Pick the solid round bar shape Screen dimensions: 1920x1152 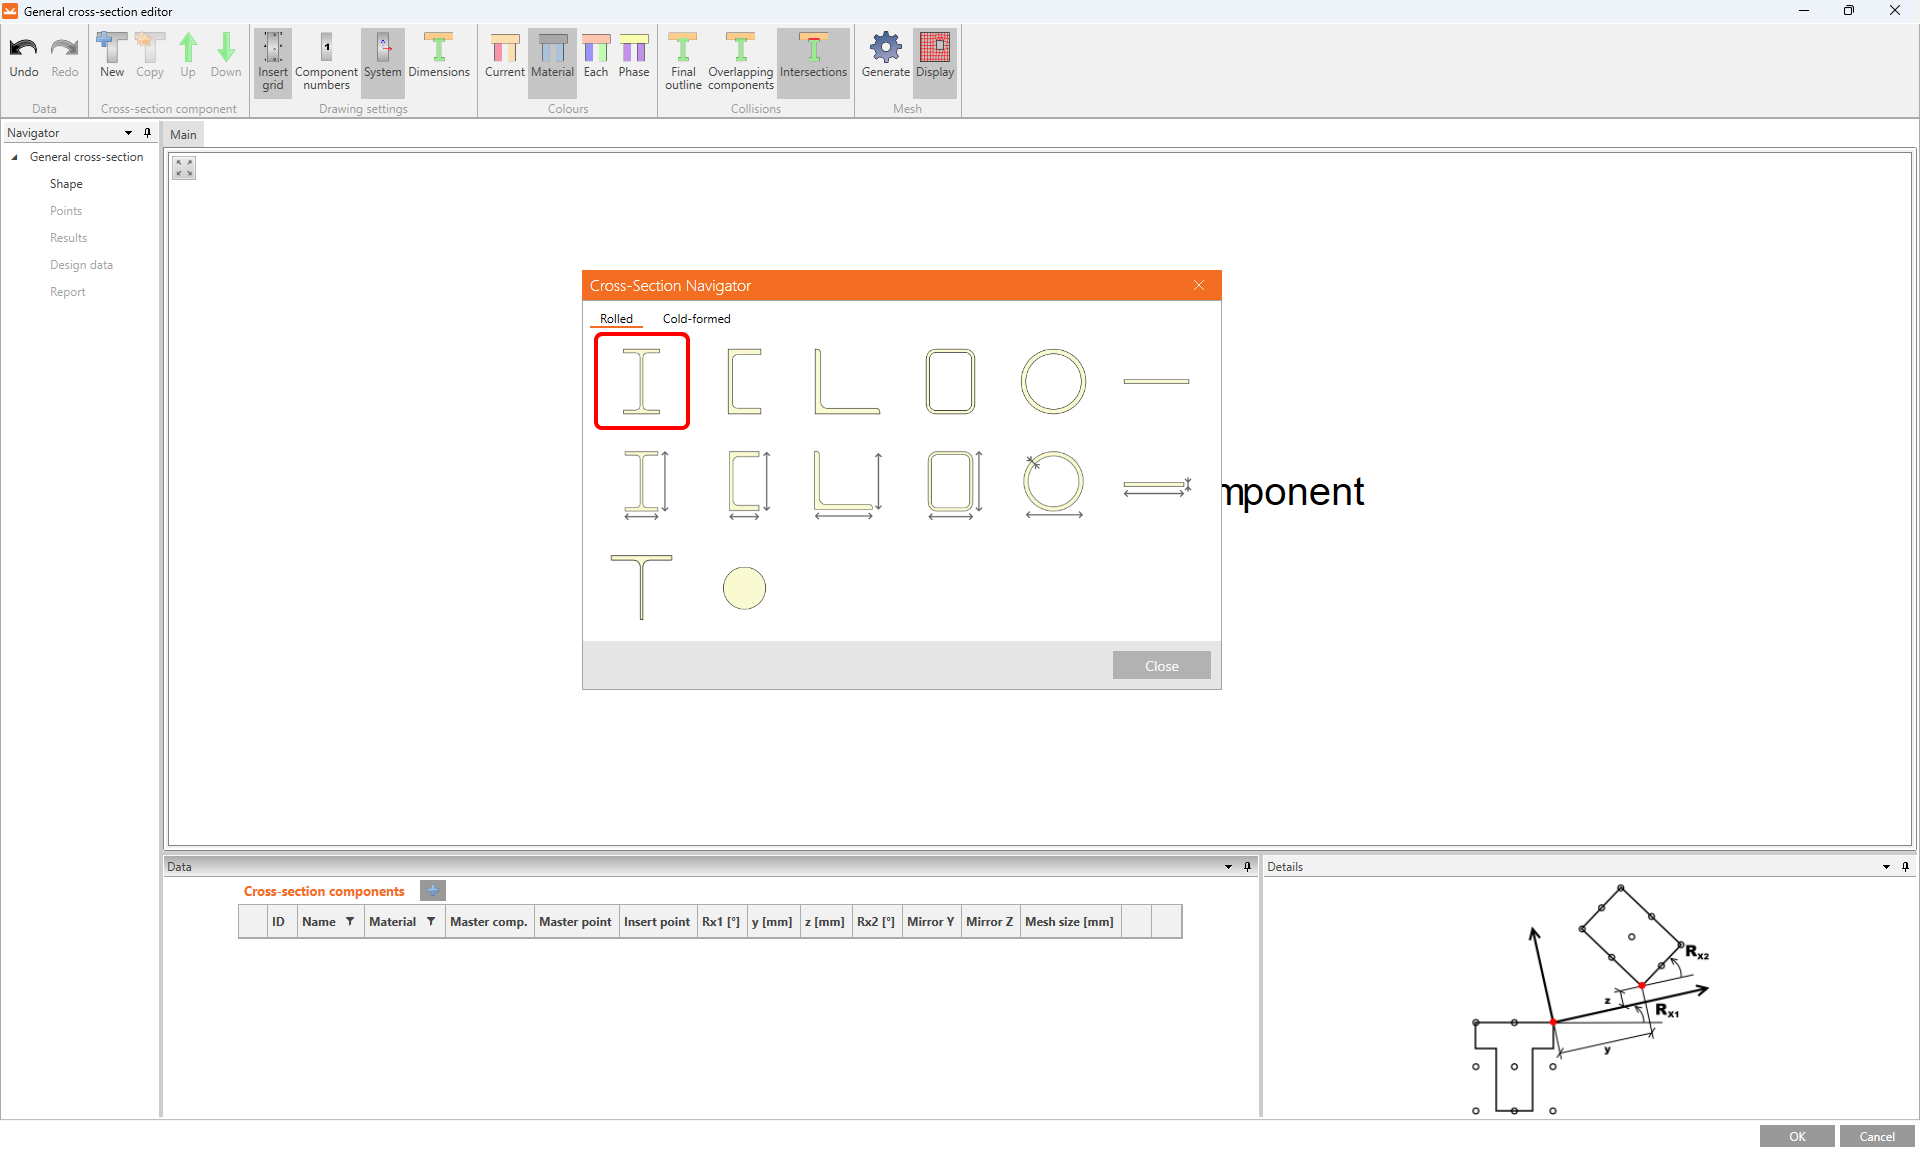pyautogui.click(x=744, y=588)
